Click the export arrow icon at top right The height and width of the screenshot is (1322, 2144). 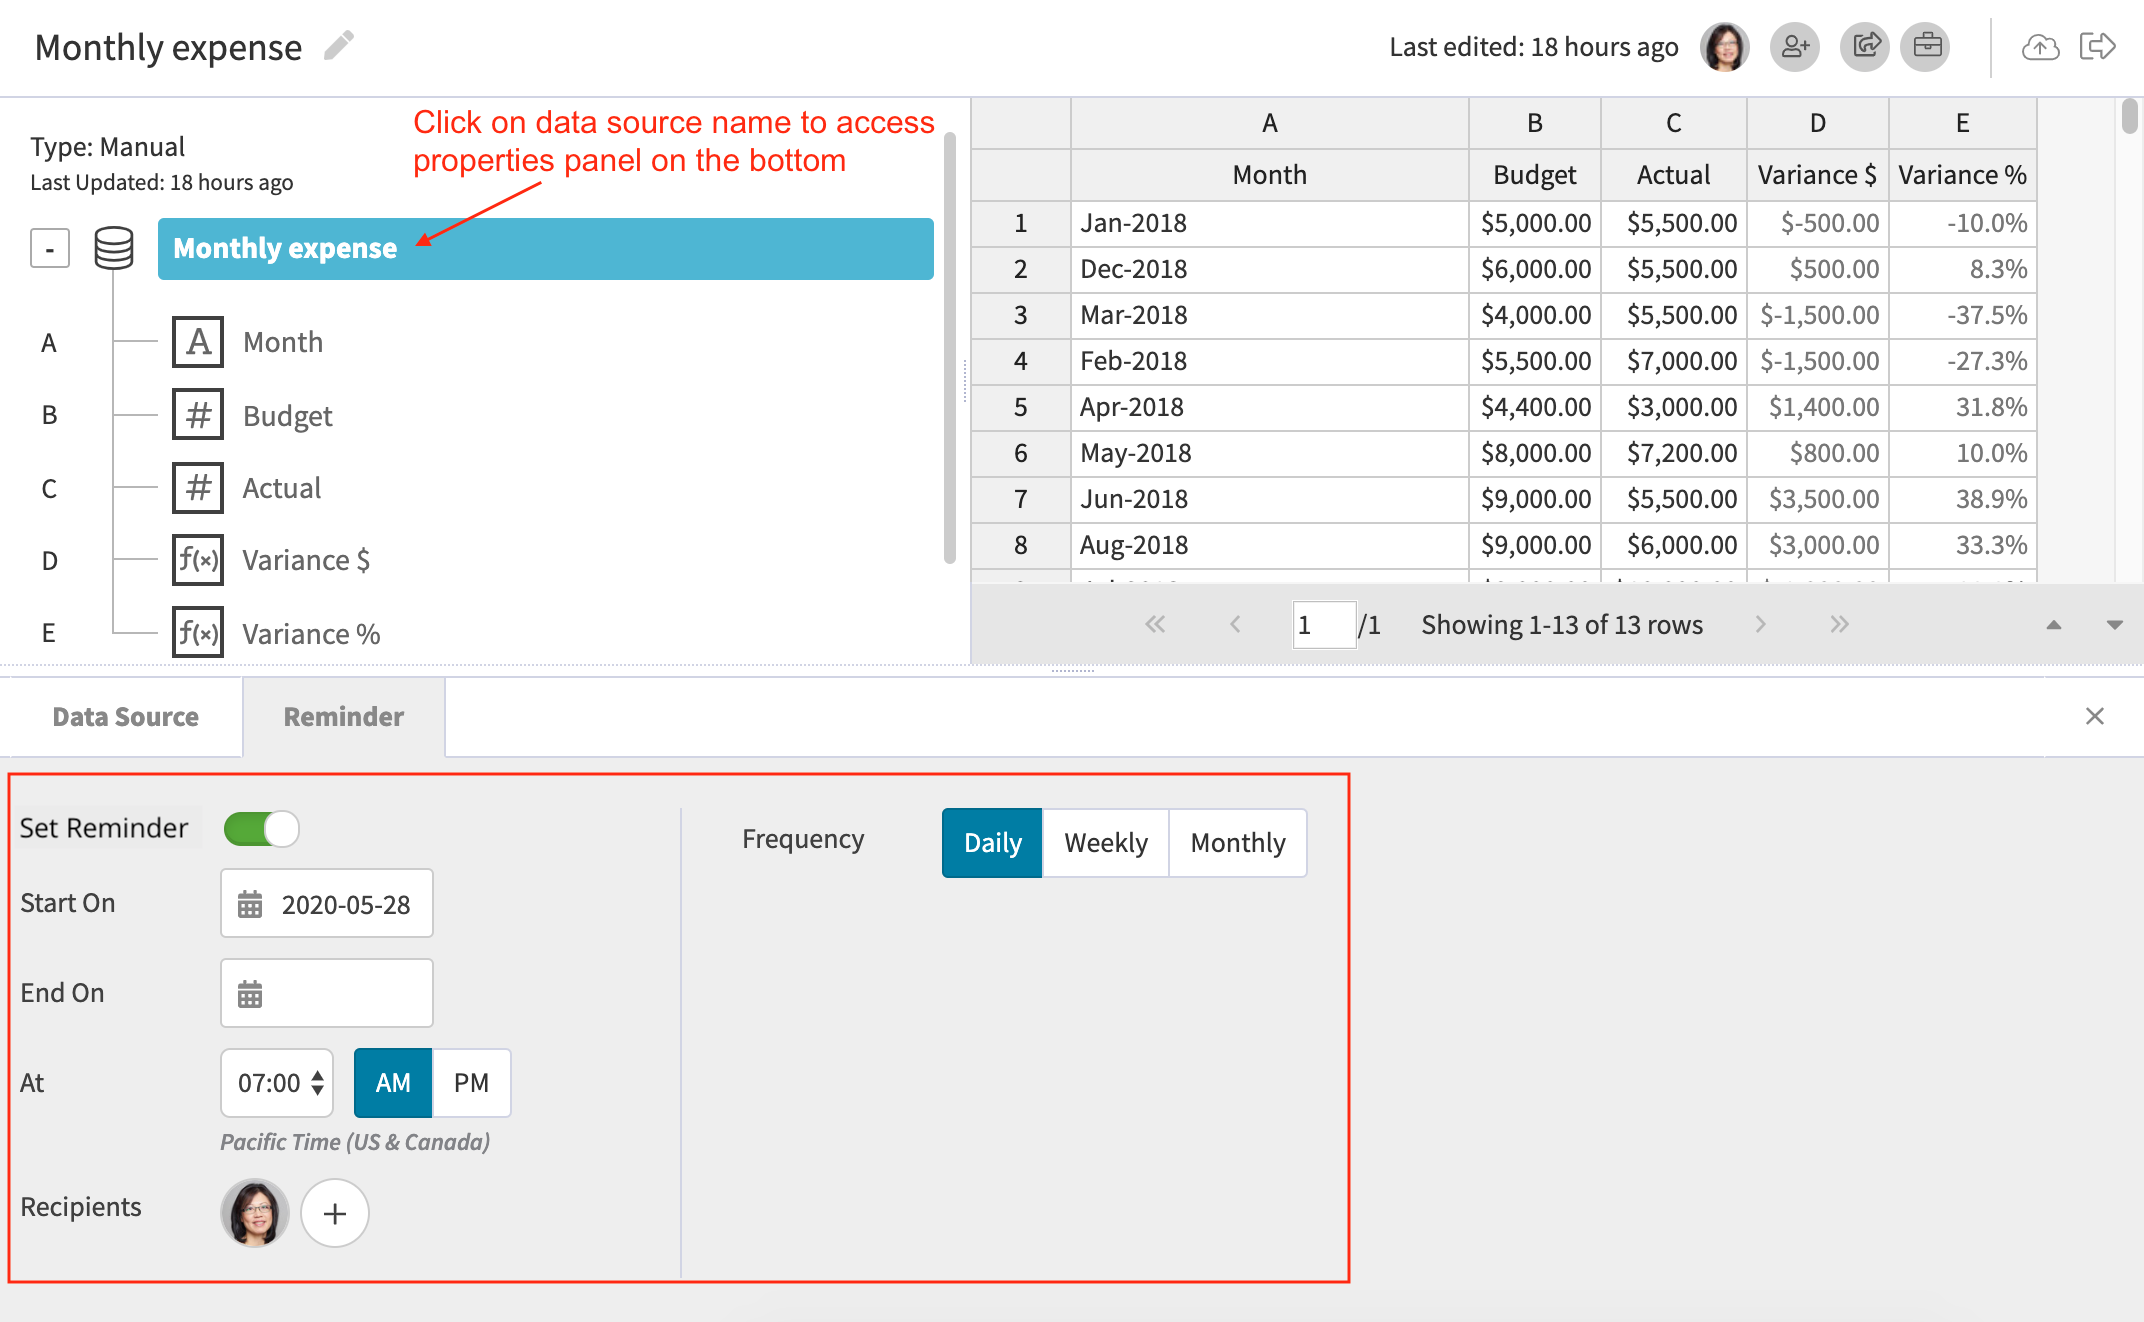(x=2097, y=47)
